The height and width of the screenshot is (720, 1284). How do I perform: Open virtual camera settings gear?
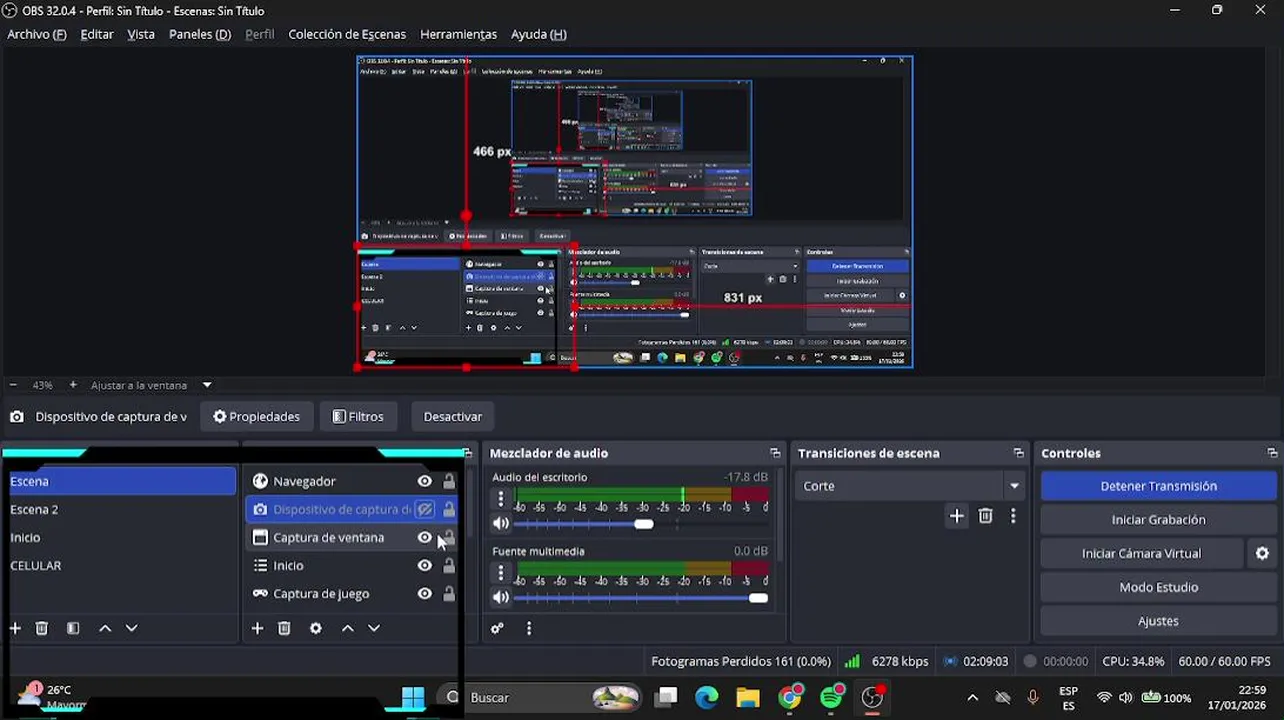pyautogui.click(x=1262, y=553)
